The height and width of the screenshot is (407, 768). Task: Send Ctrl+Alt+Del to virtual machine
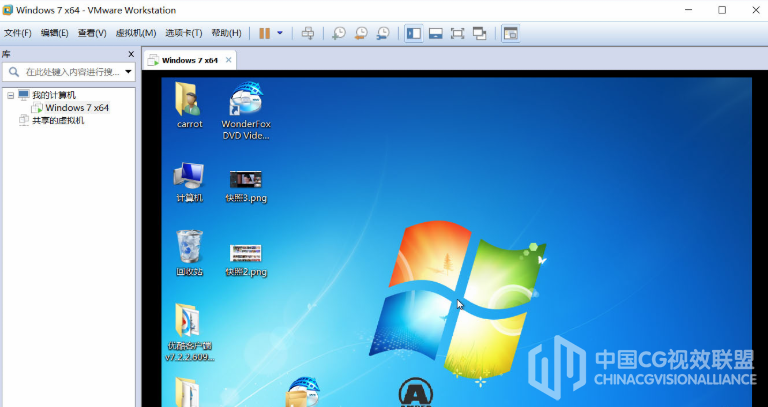(308, 33)
